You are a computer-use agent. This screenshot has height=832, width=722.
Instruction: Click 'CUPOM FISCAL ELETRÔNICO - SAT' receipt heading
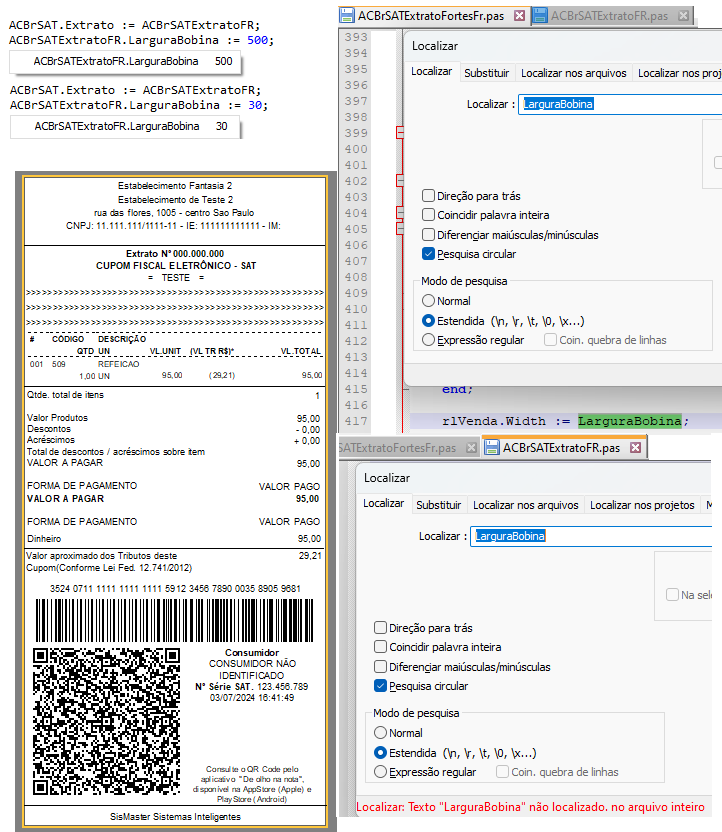(176, 265)
